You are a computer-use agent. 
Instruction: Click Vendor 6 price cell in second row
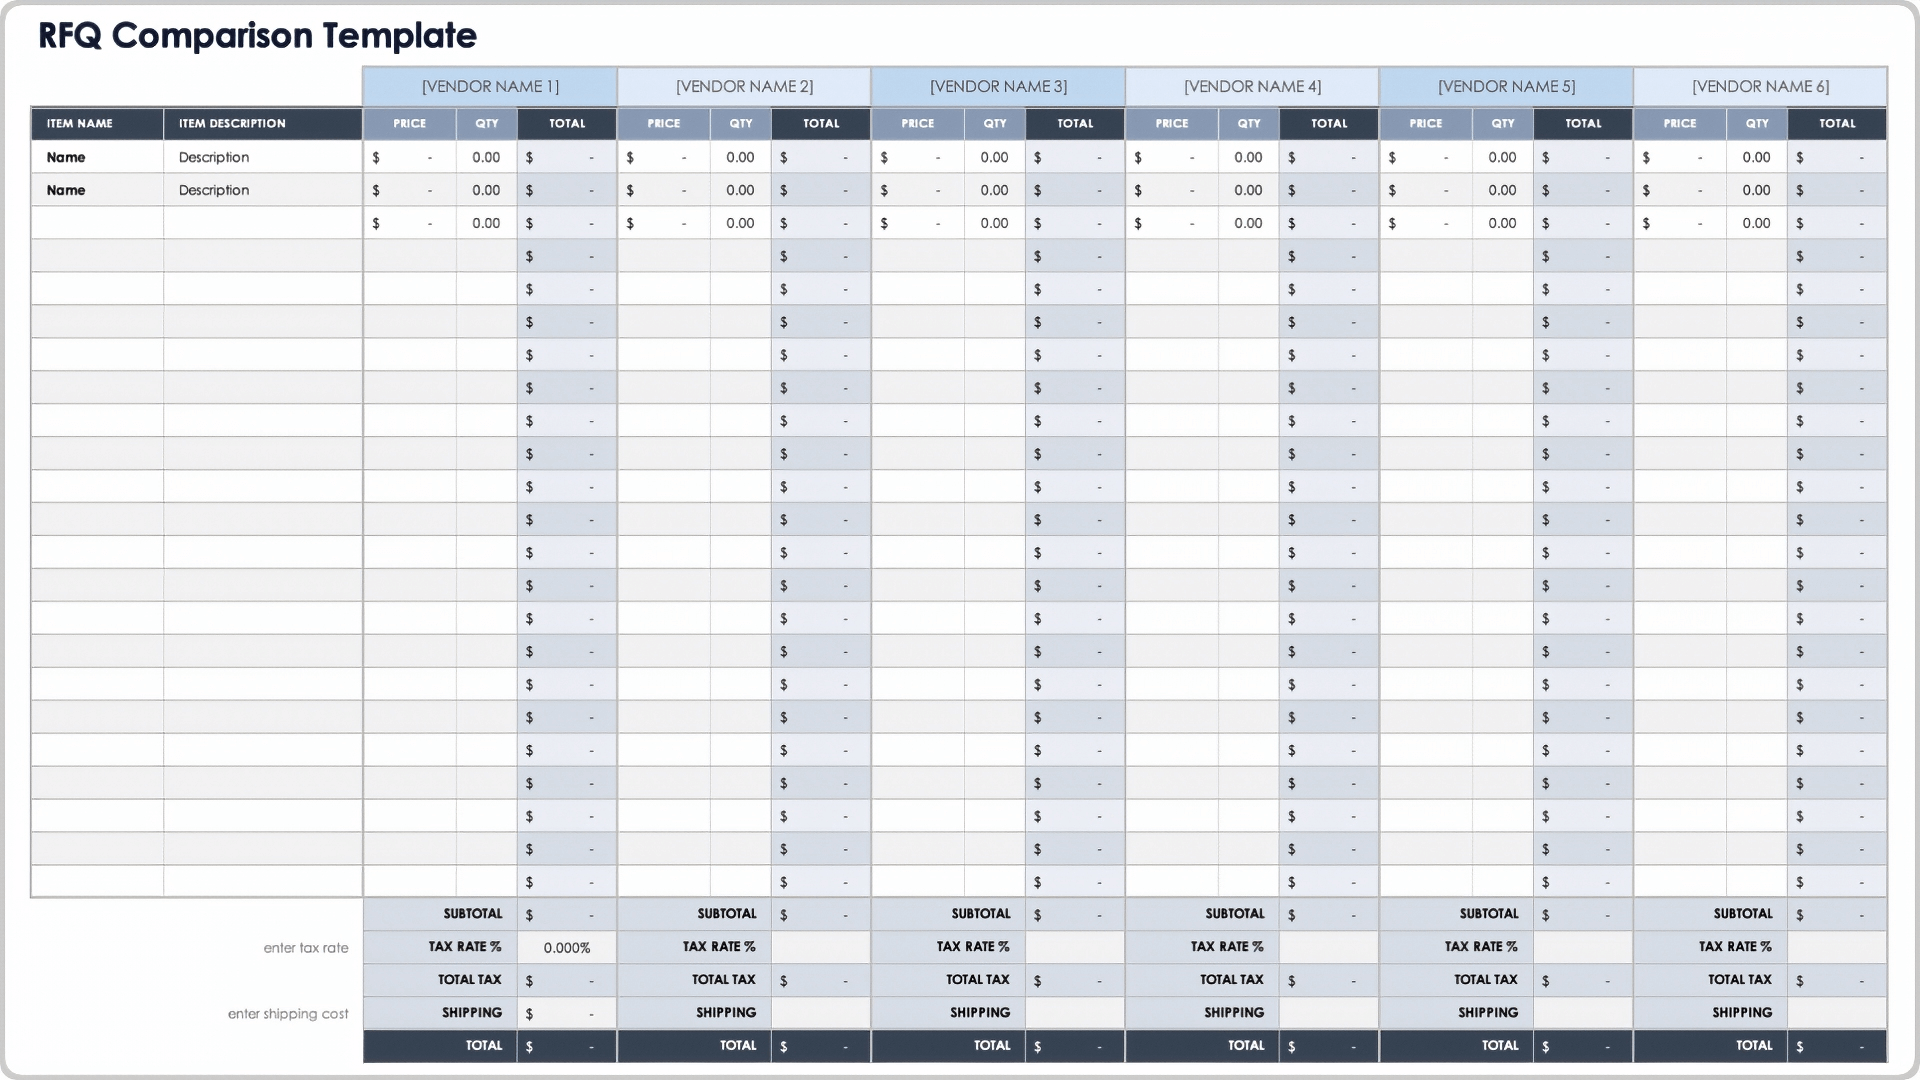click(x=1680, y=190)
